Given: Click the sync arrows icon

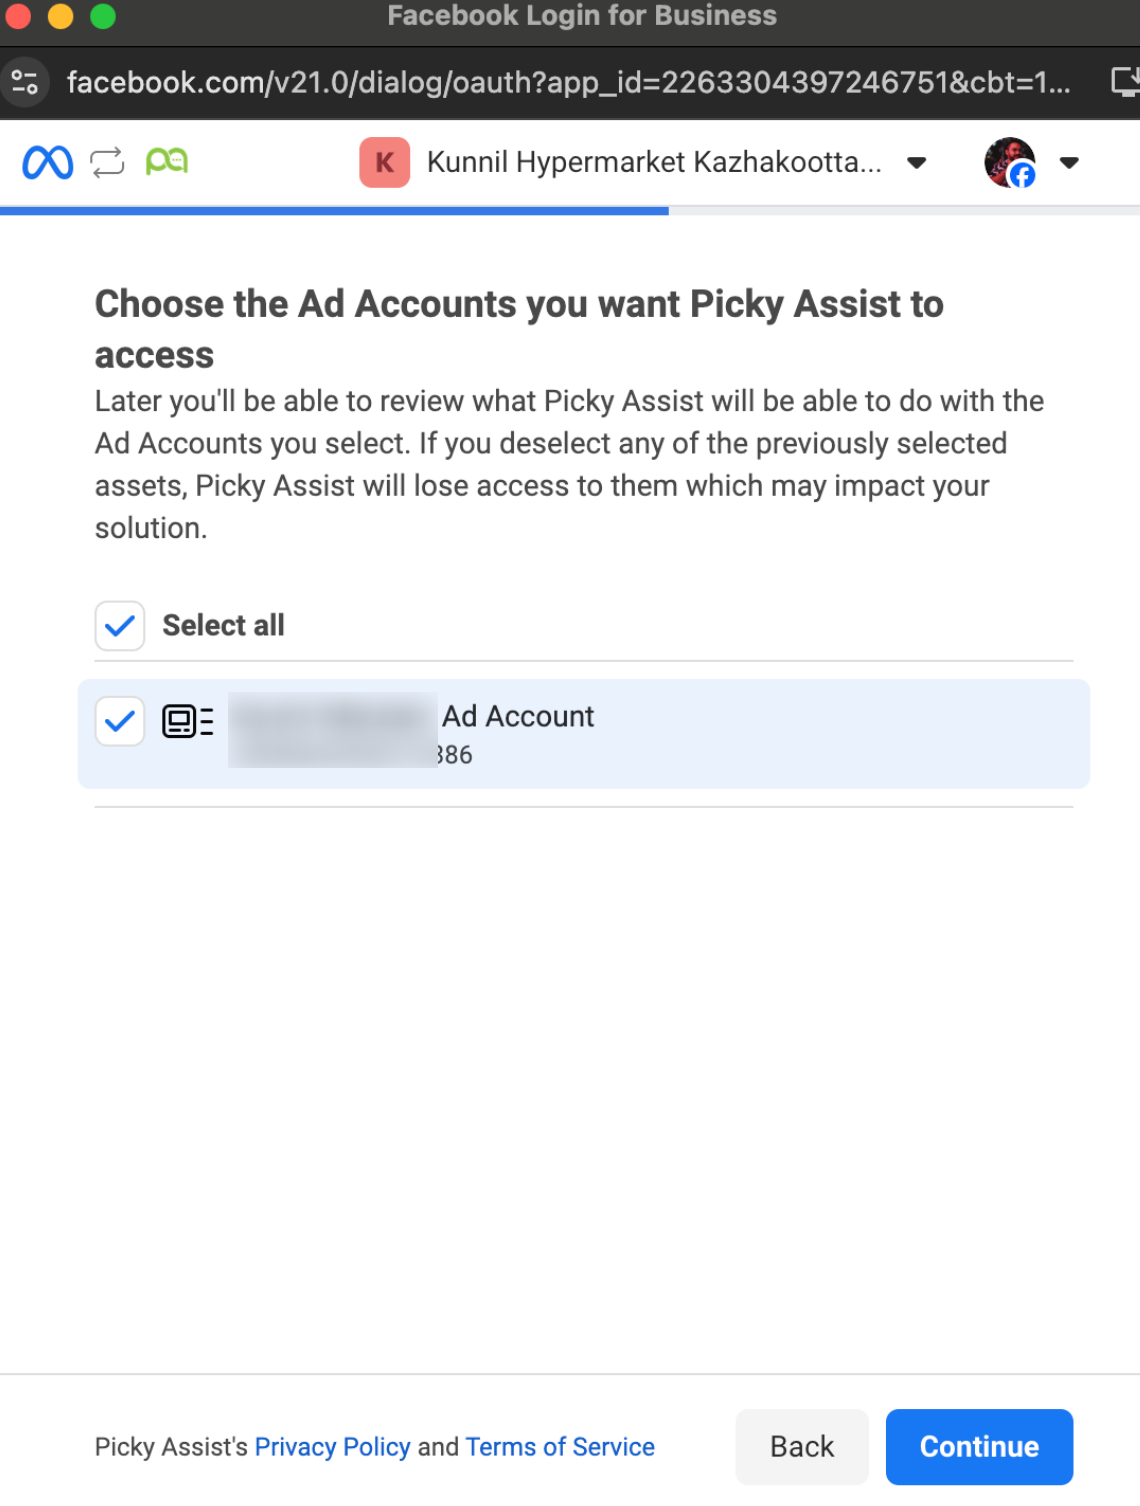Looking at the screenshot, I should coord(107,162).
